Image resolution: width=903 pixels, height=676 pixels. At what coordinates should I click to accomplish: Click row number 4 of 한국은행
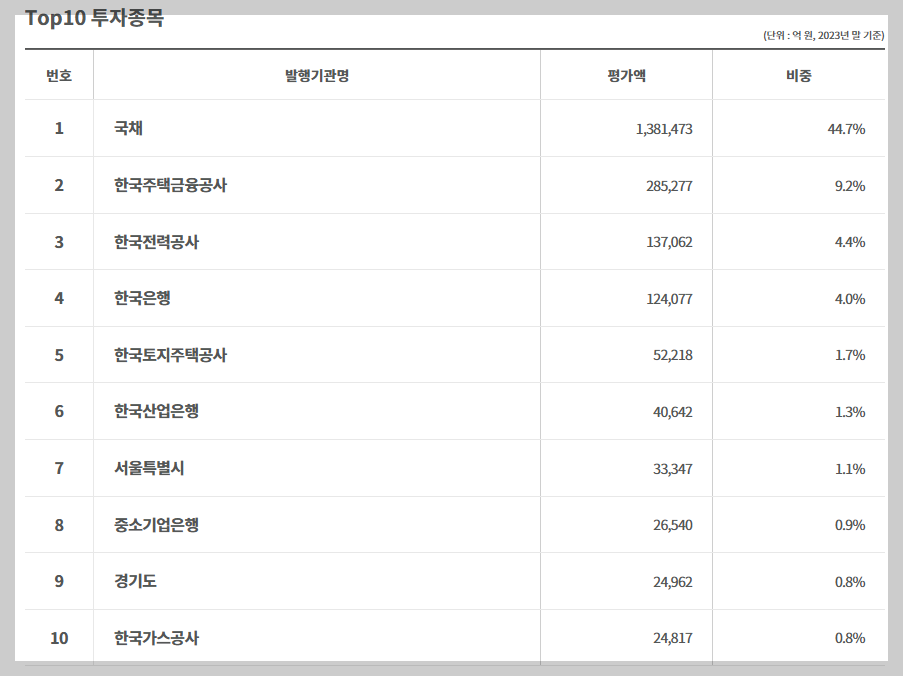(59, 298)
